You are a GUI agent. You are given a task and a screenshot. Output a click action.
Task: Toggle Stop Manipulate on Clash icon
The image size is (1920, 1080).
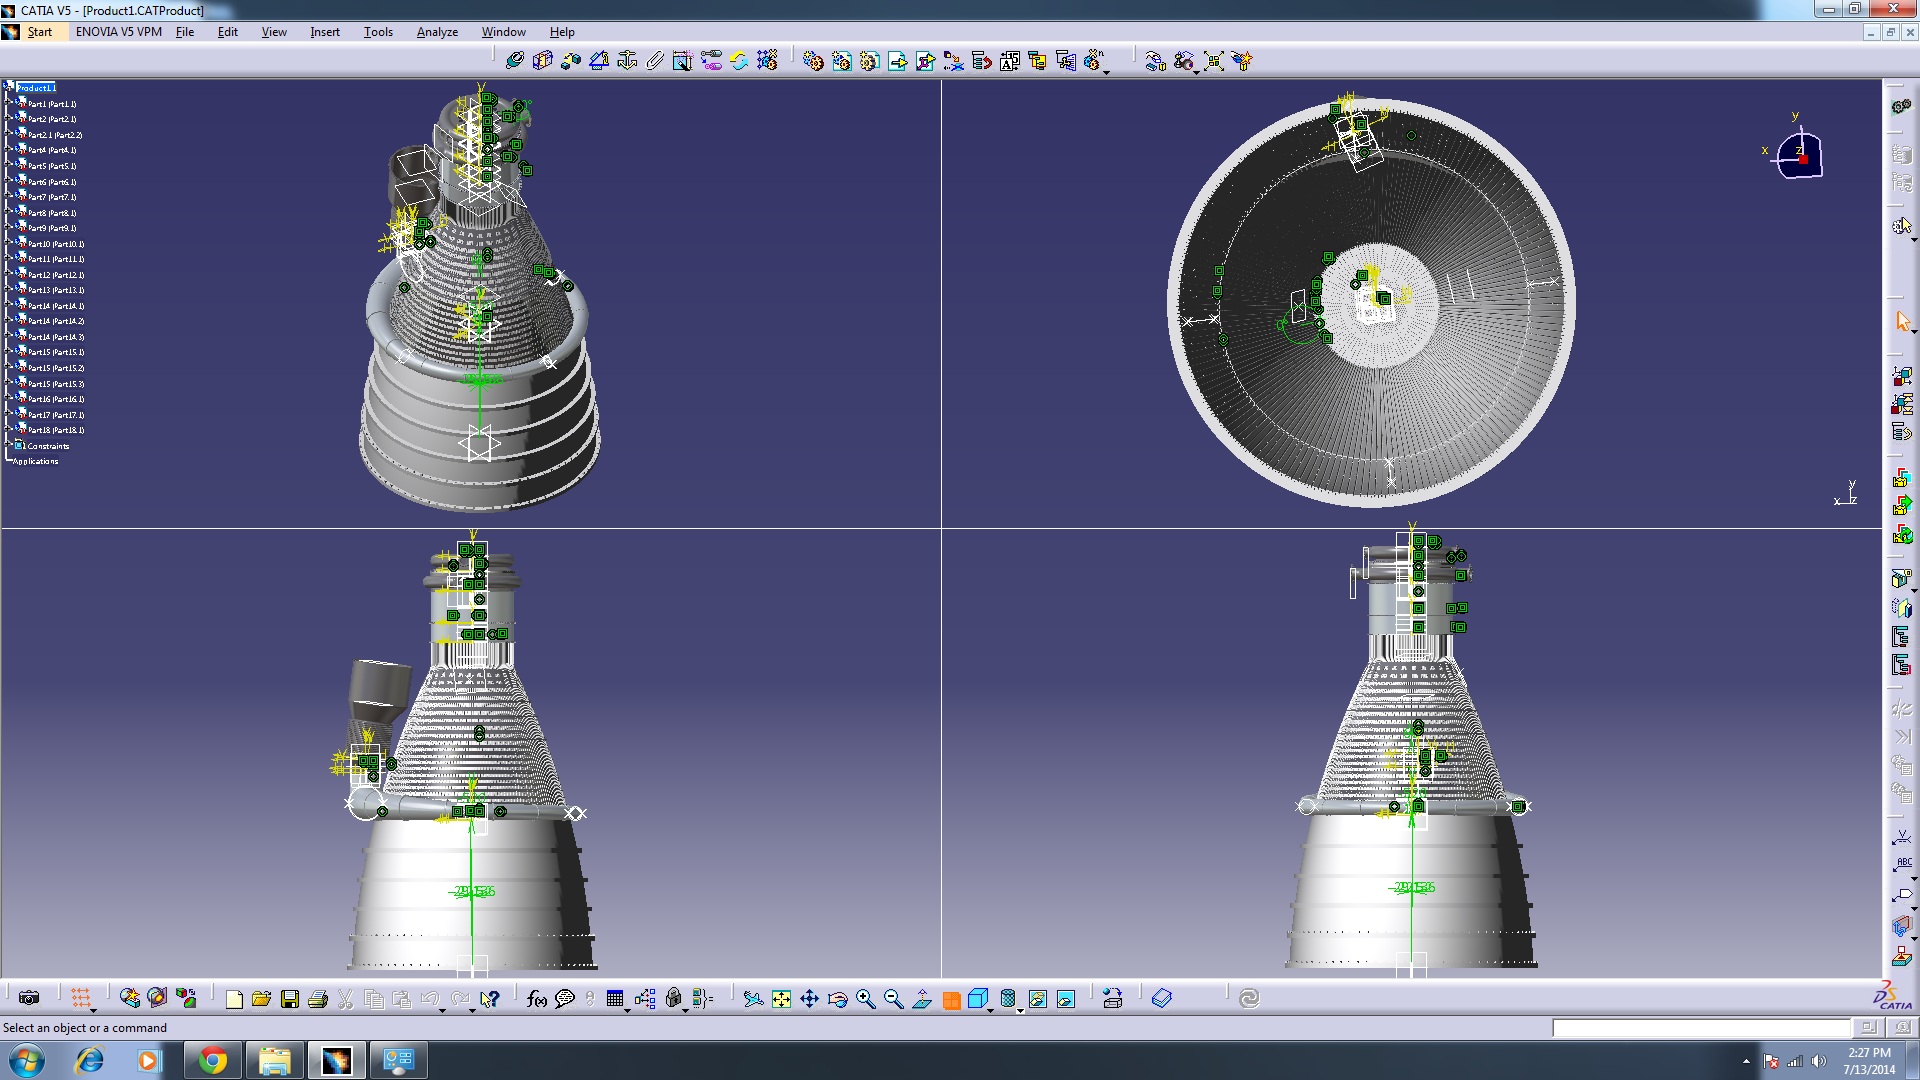[1242, 61]
